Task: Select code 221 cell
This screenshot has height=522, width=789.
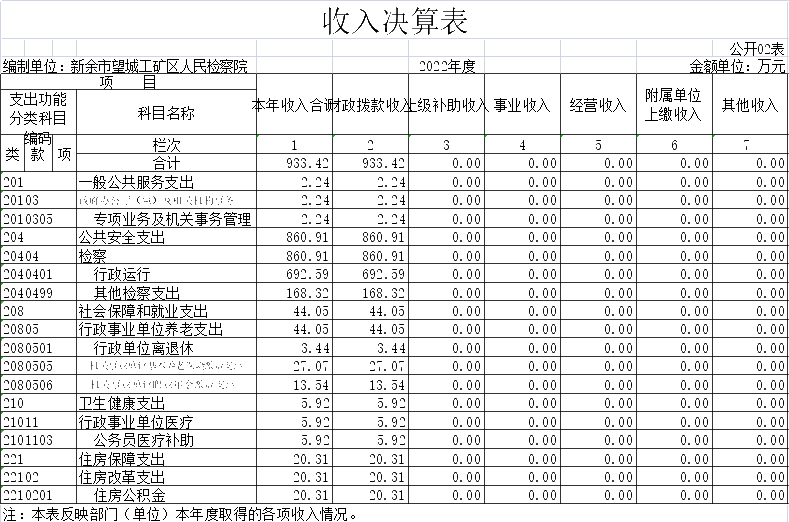Action: (x=38, y=459)
